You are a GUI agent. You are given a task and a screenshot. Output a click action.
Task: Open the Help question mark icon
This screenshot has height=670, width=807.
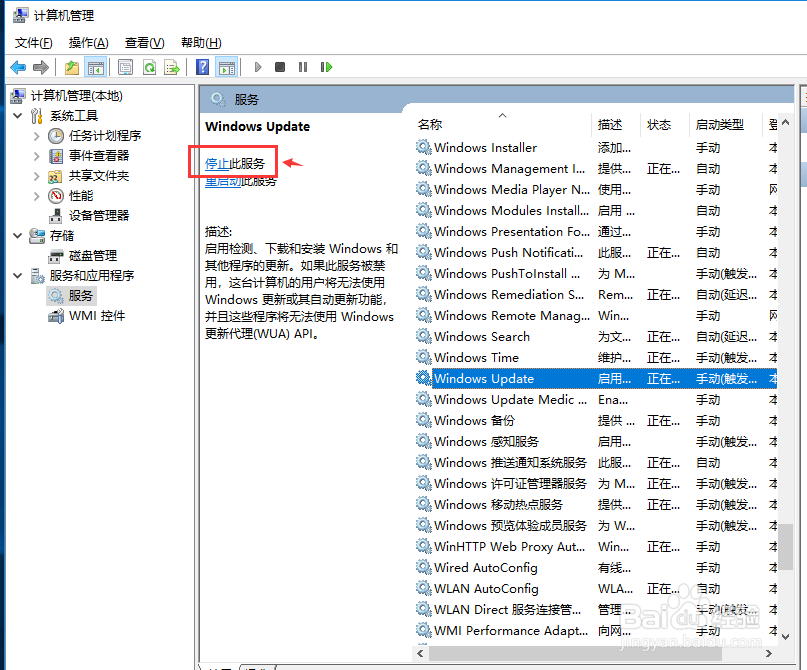[x=203, y=67]
